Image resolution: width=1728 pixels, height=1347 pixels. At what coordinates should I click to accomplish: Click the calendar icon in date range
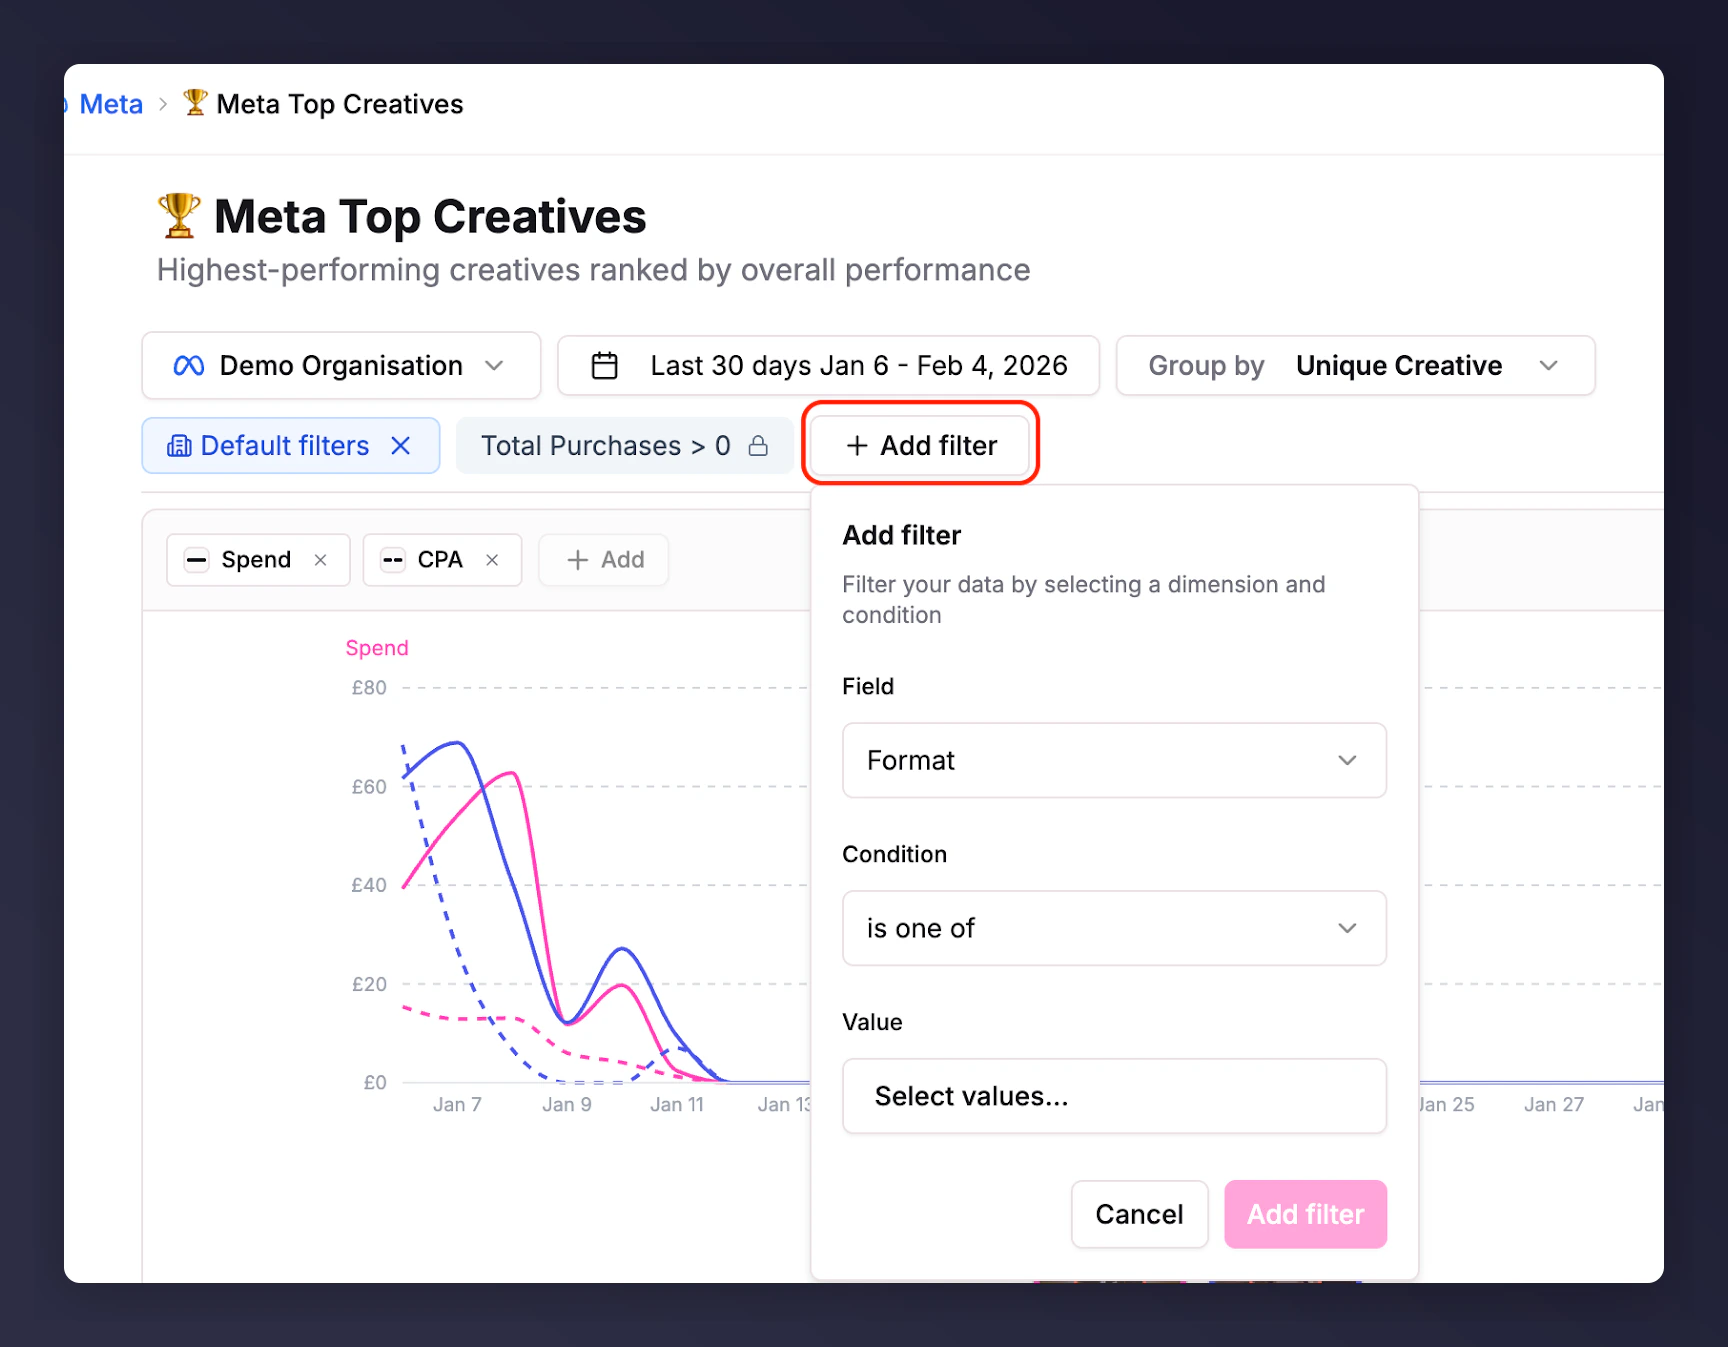pos(605,366)
